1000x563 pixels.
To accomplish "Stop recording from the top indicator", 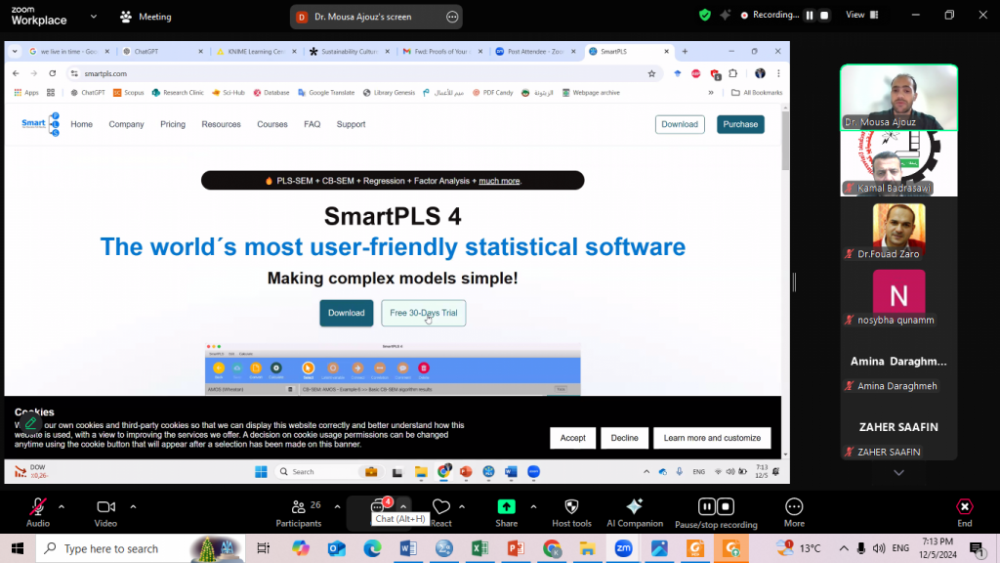I will [824, 15].
